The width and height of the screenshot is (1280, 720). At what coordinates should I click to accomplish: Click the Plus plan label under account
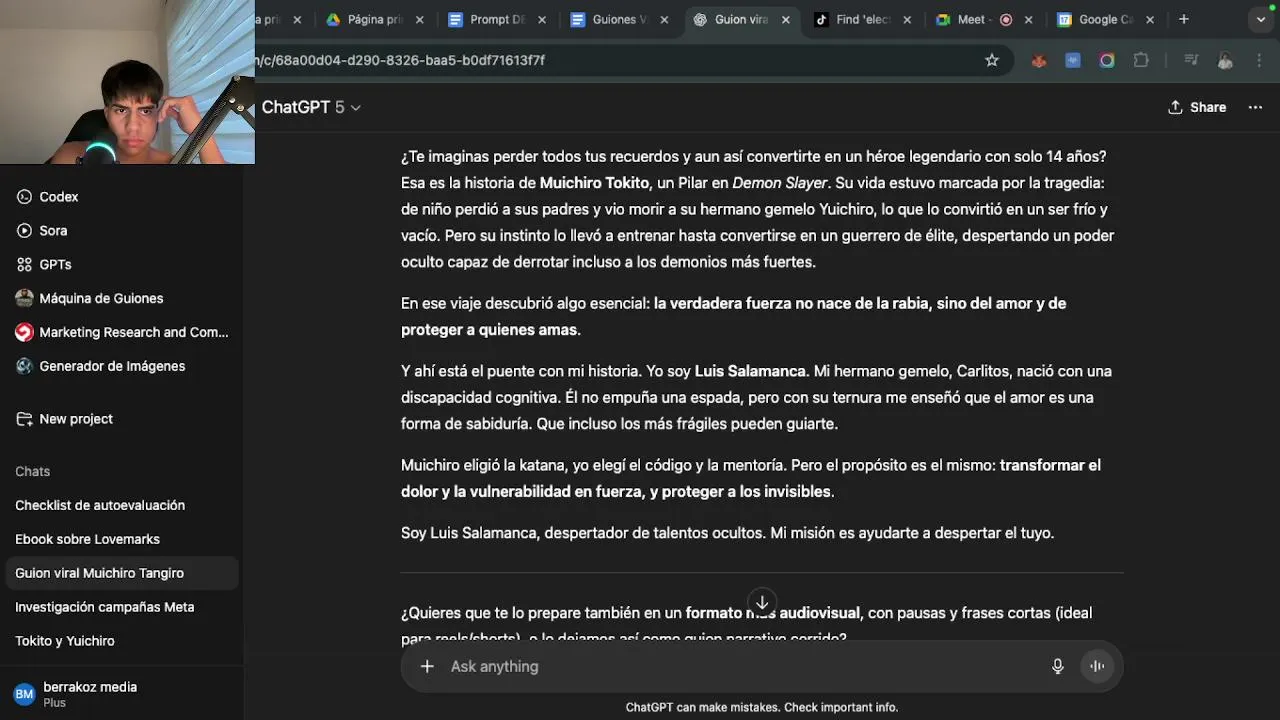[54, 703]
